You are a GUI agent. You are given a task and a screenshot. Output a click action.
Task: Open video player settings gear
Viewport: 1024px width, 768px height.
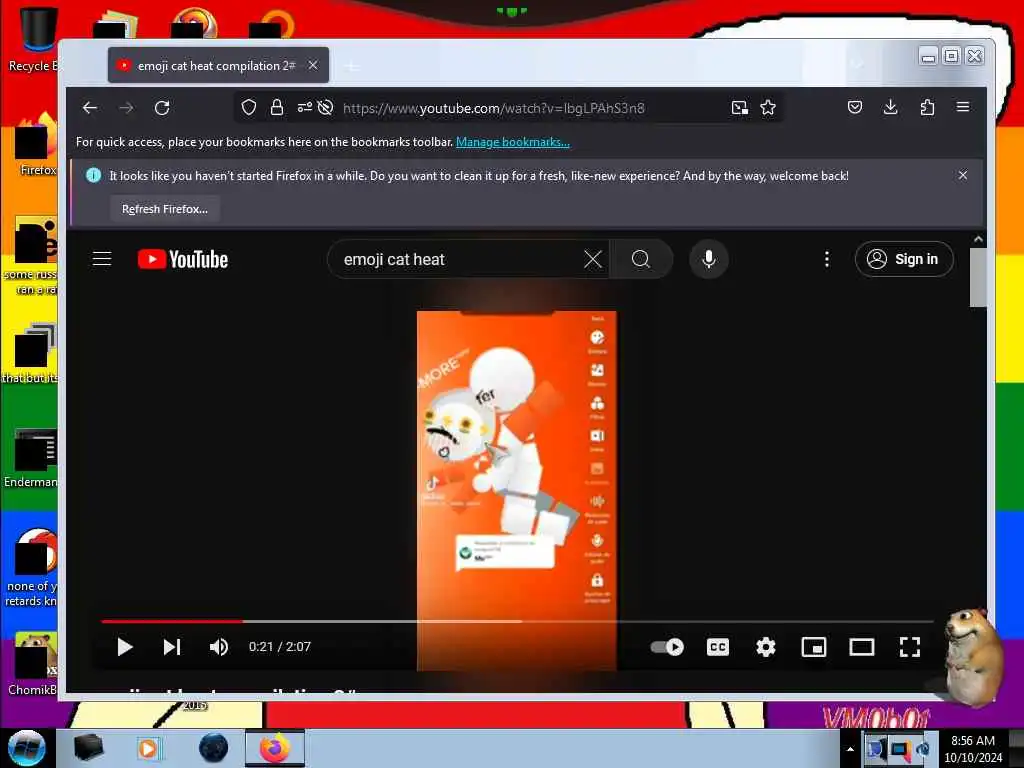(x=765, y=647)
